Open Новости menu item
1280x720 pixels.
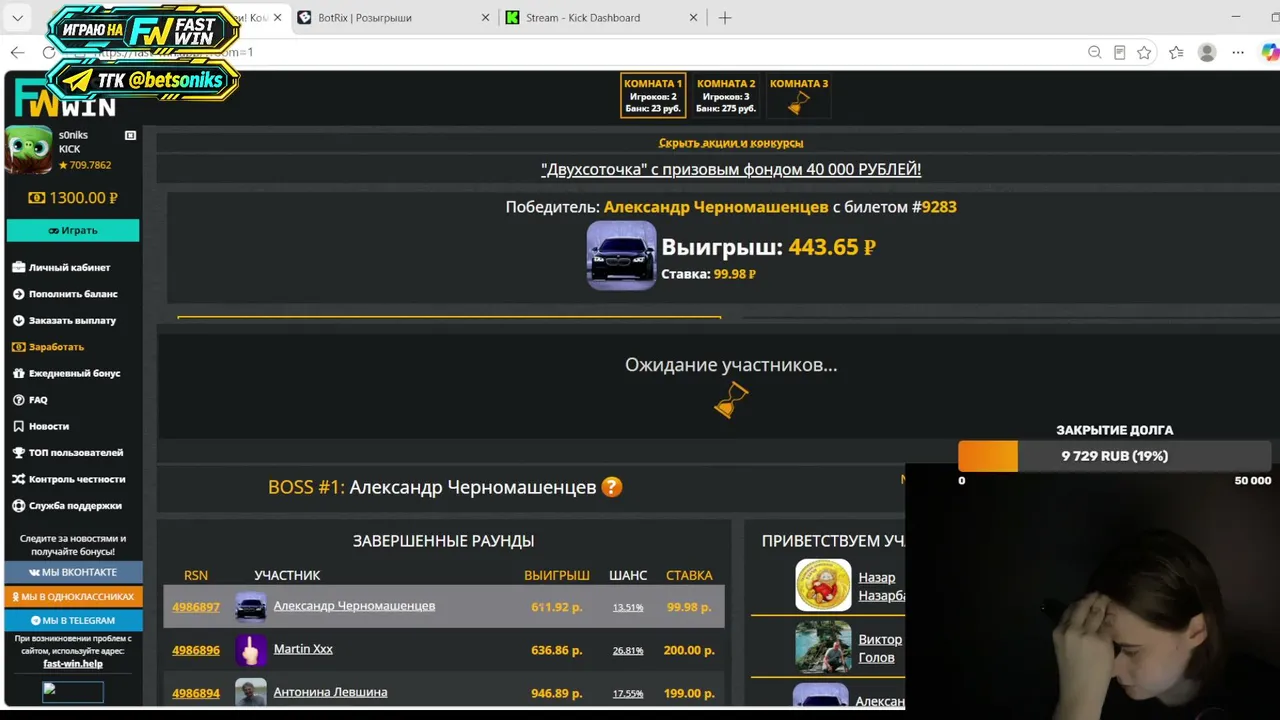pos(40,426)
